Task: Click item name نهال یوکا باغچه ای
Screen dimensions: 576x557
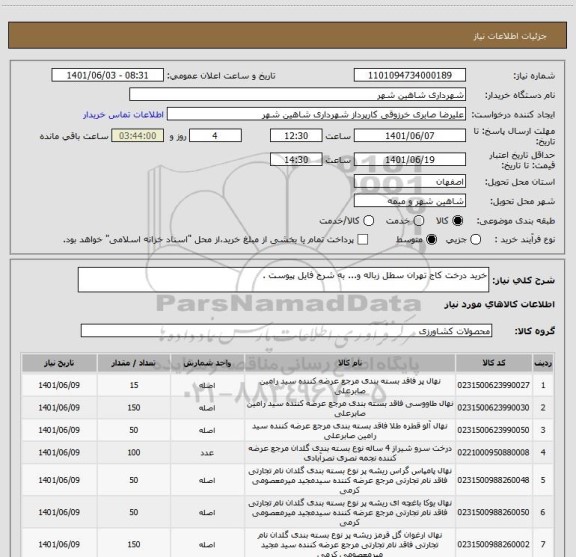Action: [350, 512]
